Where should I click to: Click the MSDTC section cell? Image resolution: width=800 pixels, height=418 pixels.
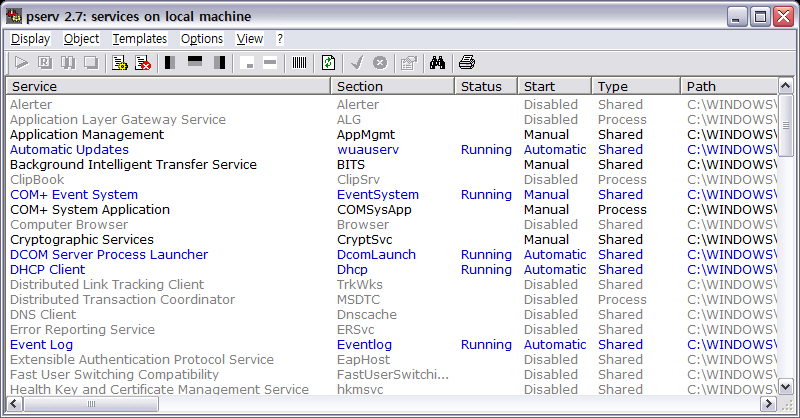click(x=358, y=300)
